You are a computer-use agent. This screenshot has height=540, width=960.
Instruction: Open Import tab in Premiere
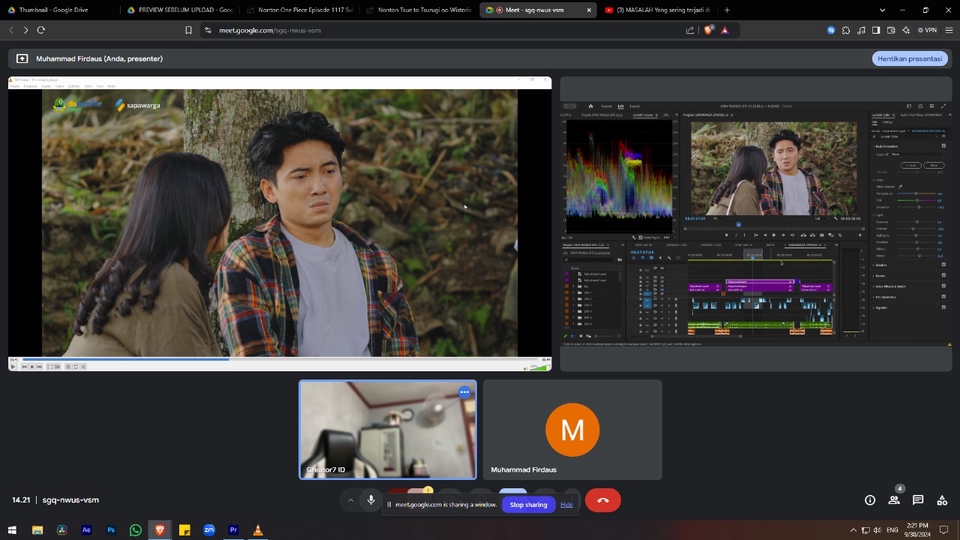click(x=606, y=106)
